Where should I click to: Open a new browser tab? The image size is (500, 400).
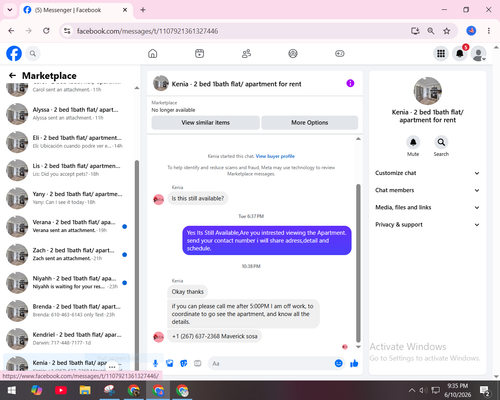[x=143, y=10]
